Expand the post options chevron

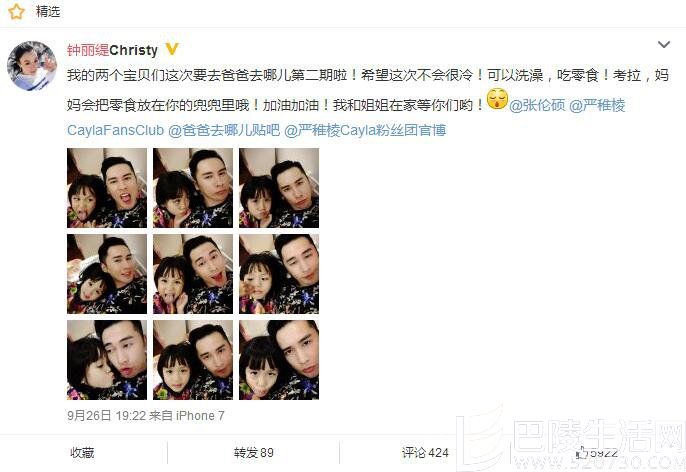pyautogui.click(x=664, y=45)
